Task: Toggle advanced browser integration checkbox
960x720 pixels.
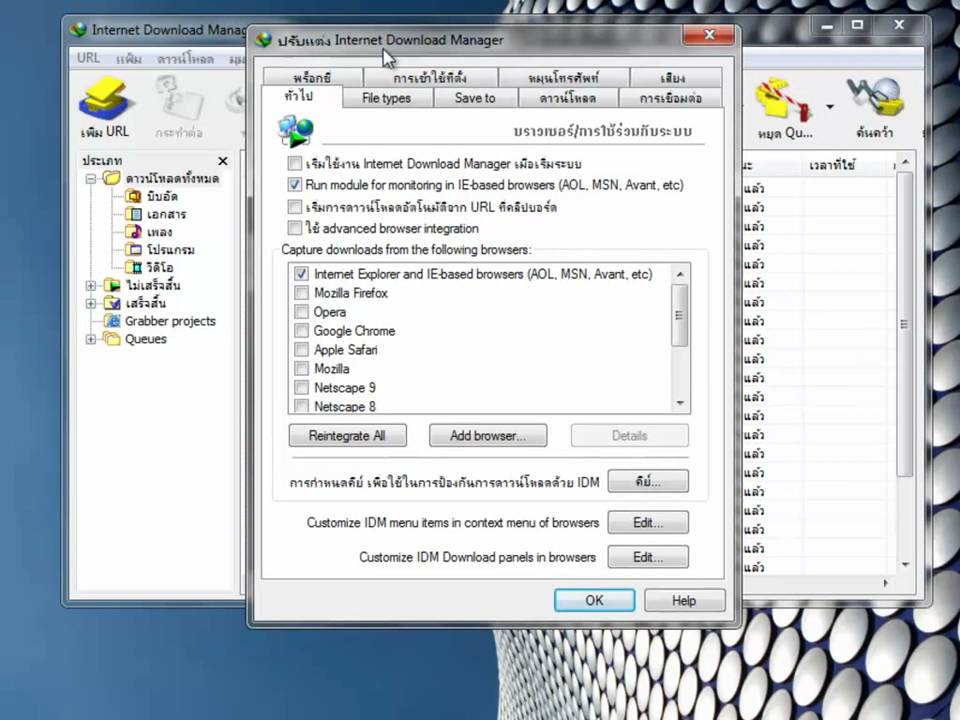Action: [294, 228]
